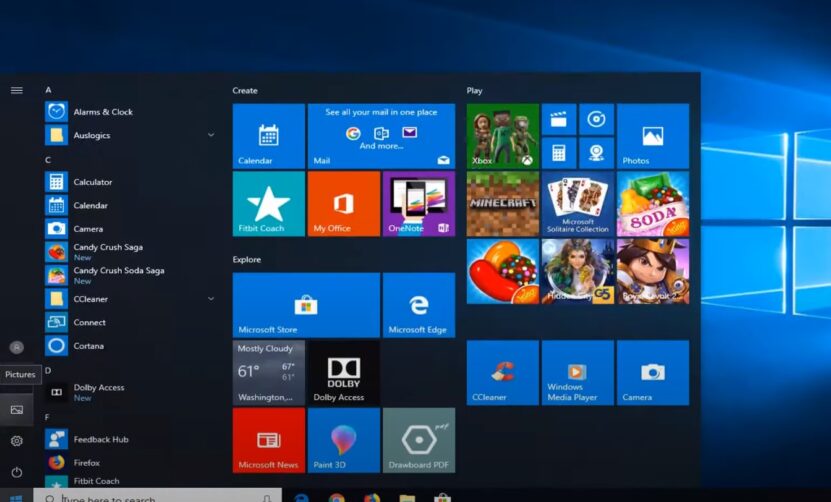The height and width of the screenshot is (502, 831).
Task: Open Feedback Hub from app list
Action: click(131, 439)
